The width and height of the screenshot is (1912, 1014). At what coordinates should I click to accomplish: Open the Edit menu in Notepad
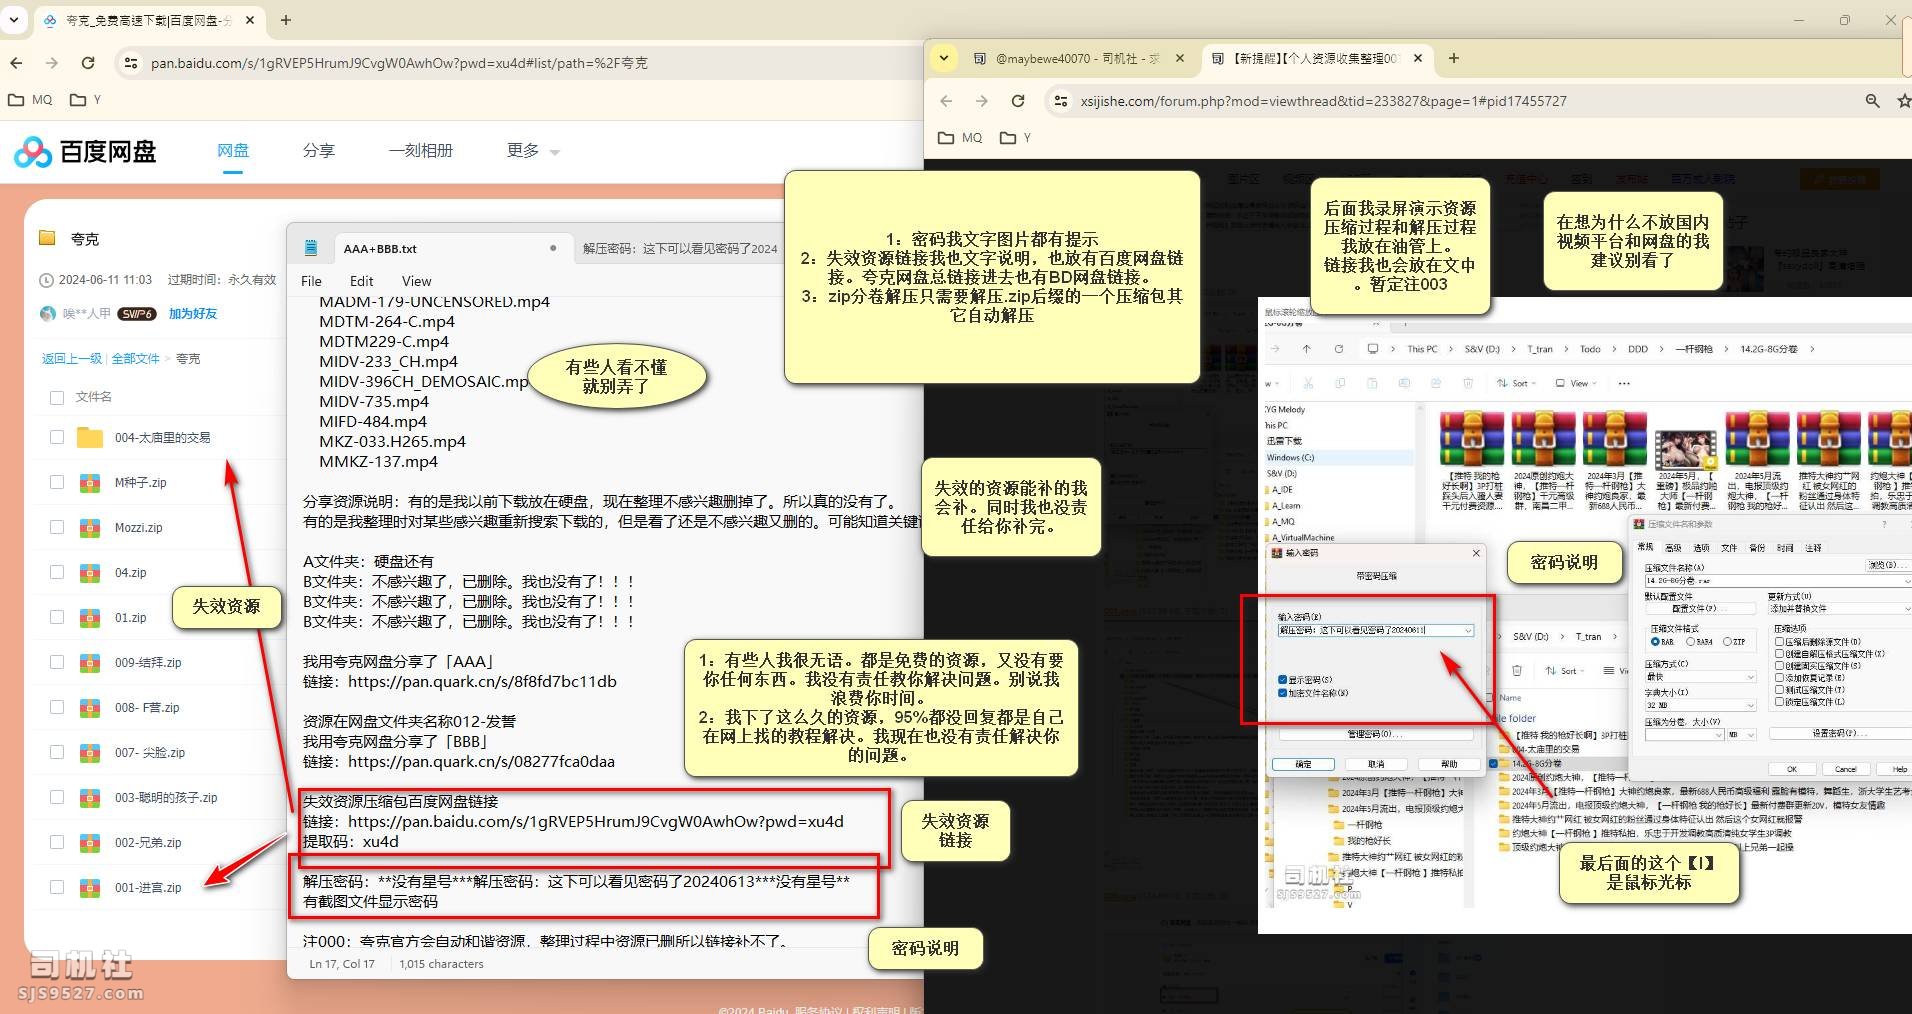pos(361,281)
